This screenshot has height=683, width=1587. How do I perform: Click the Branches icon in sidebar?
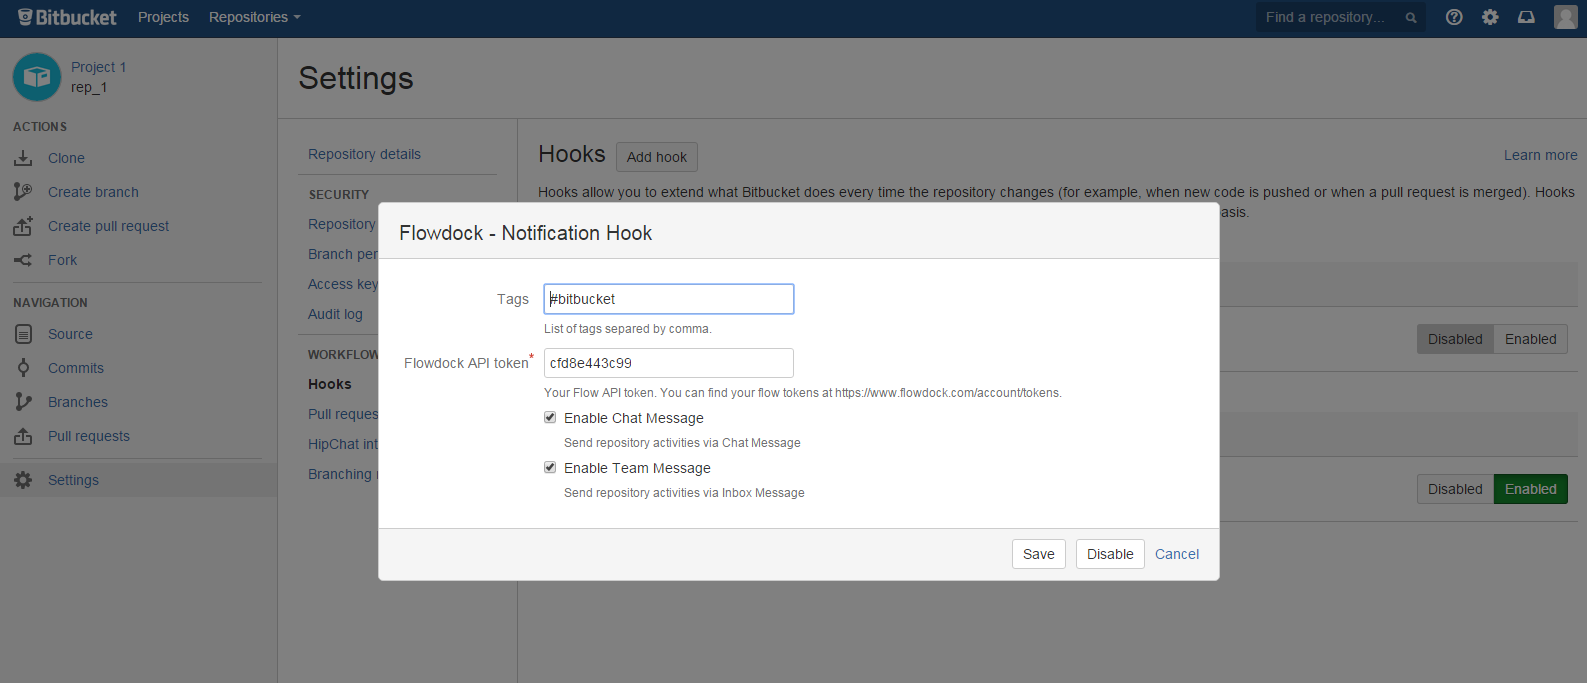tap(23, 402)
